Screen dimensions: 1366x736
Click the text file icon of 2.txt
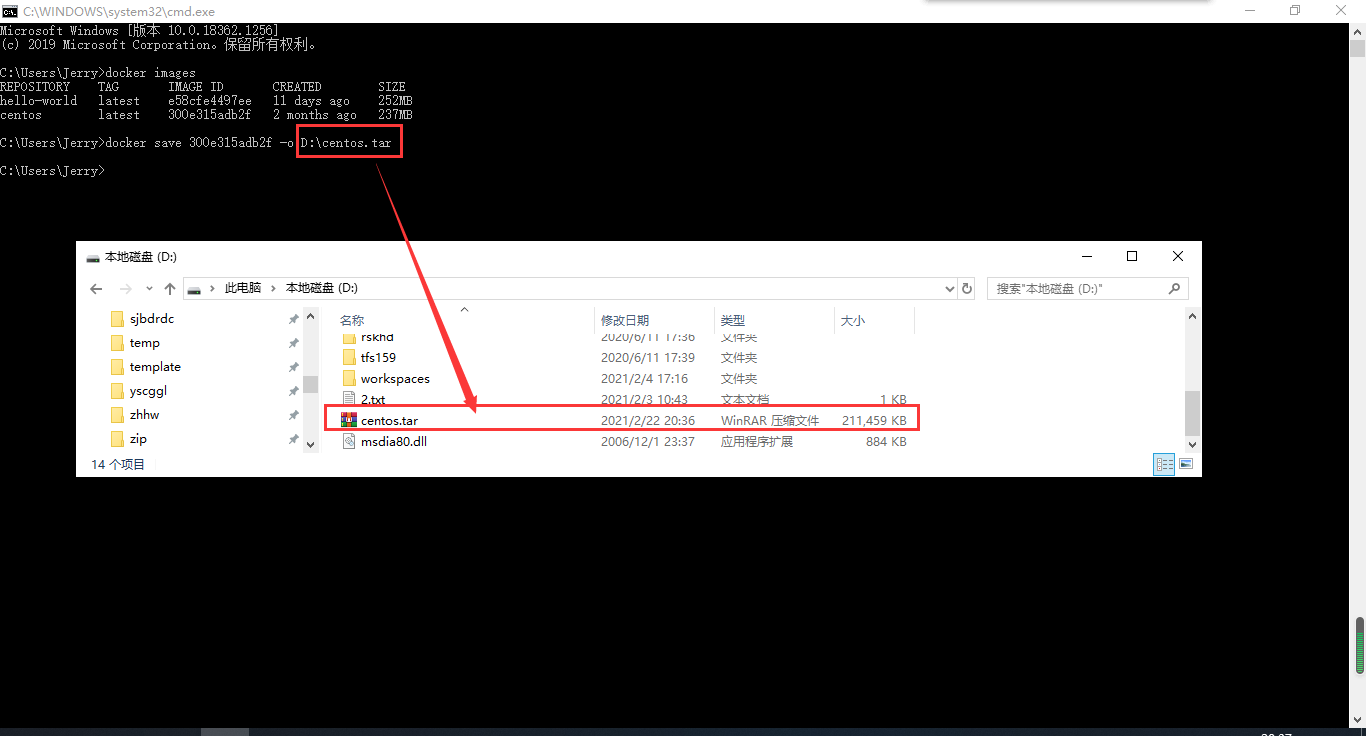point(349,399)
